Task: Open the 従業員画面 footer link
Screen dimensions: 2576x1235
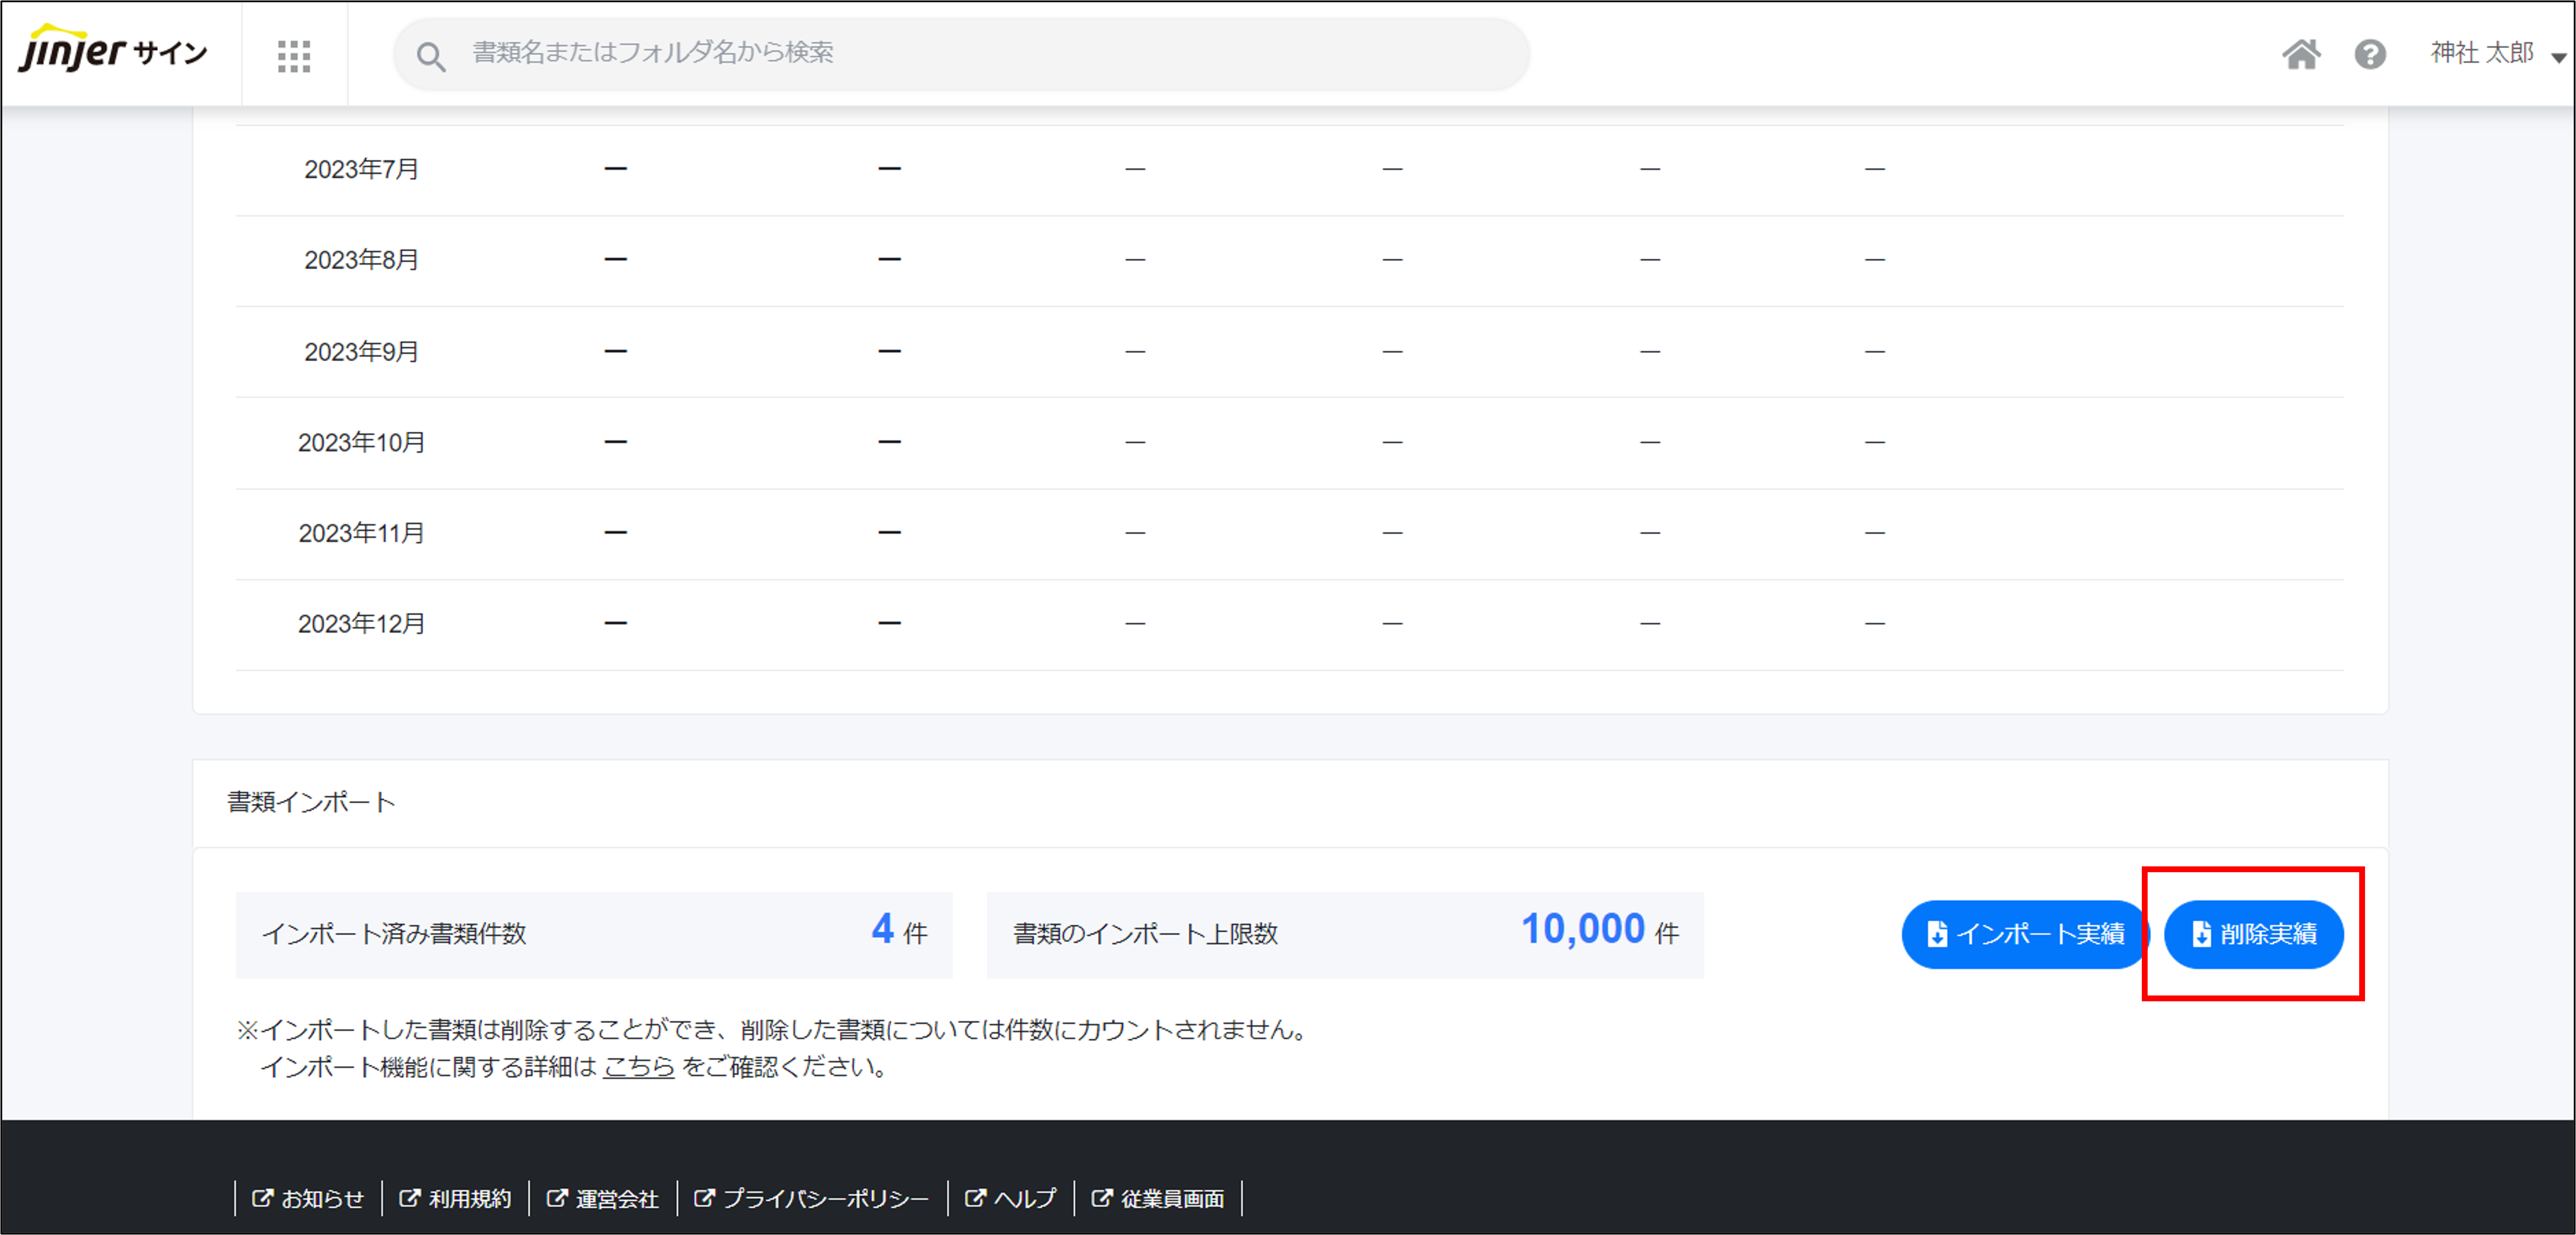Action: point(1171,1198)
